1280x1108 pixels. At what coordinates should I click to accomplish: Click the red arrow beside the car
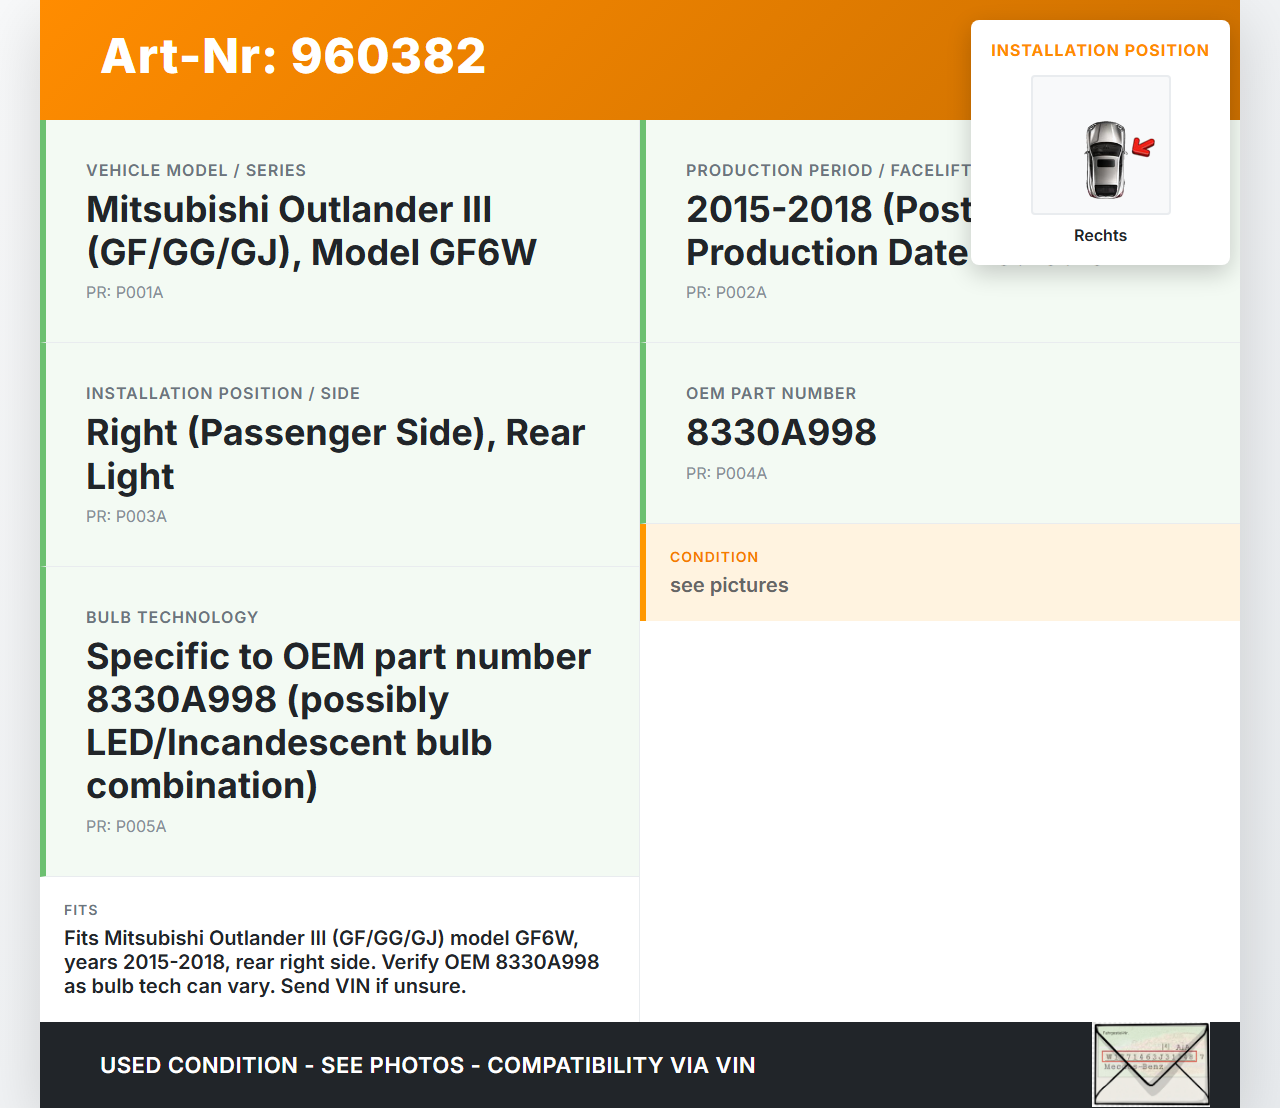pos(1143,147)
